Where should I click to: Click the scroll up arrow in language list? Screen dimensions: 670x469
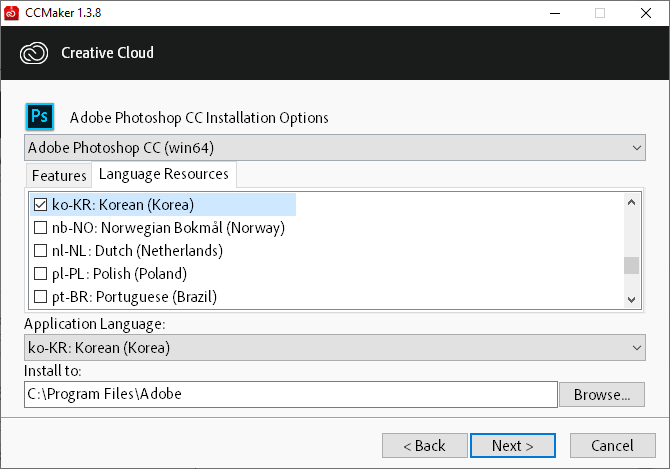pyautogui.click(x=632, y=202)
